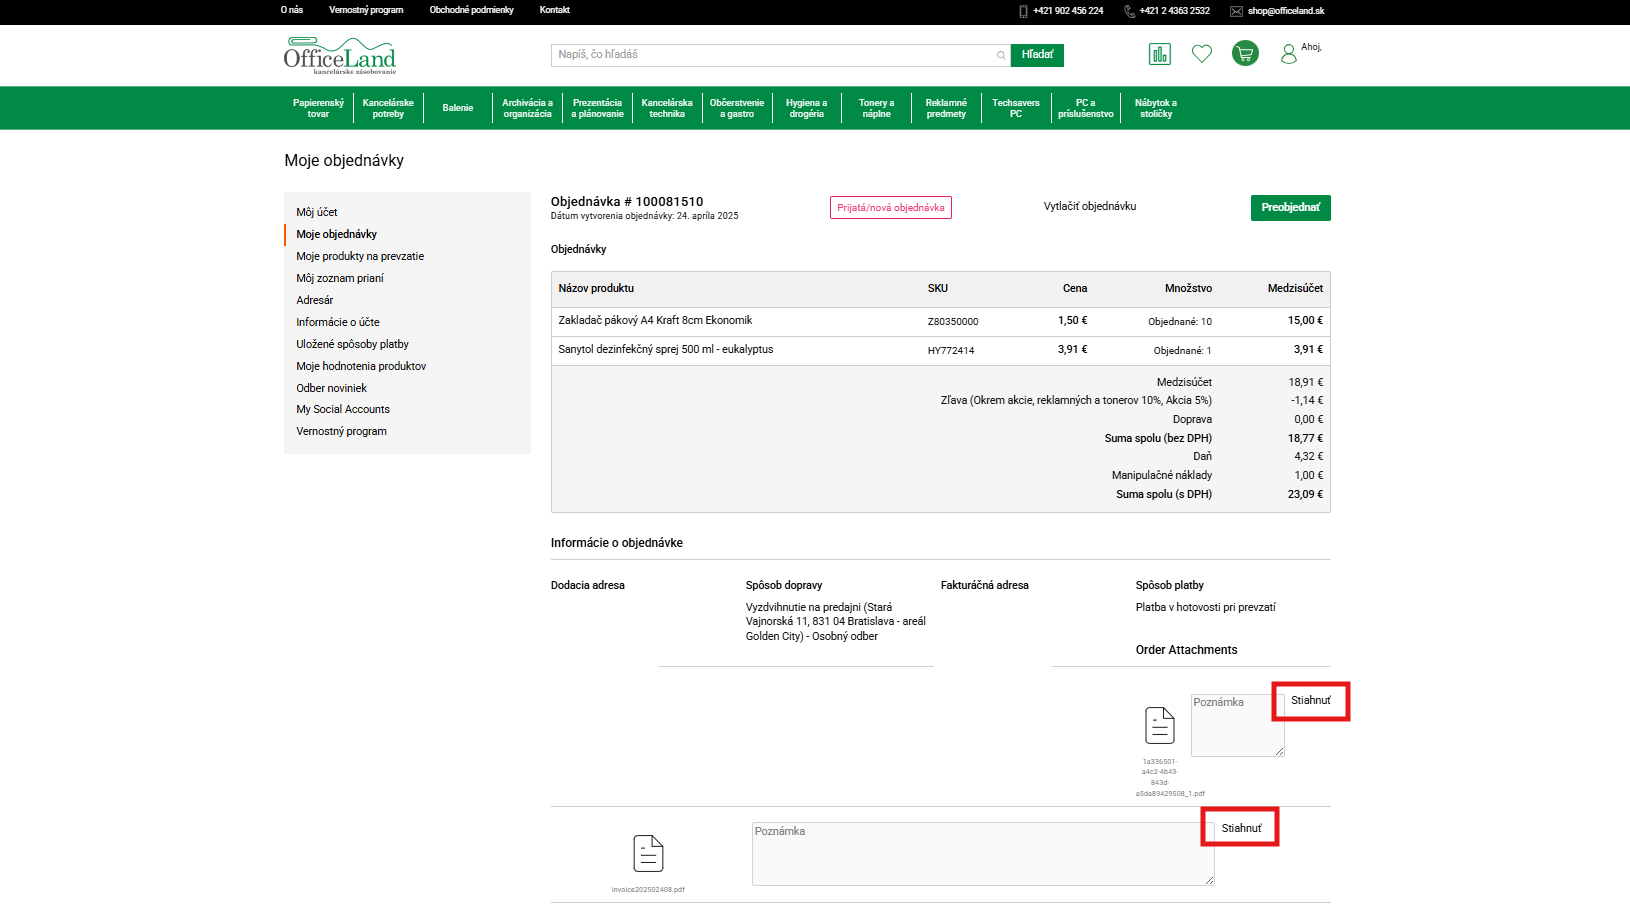Open the O nás top link

tap(292, 10)
